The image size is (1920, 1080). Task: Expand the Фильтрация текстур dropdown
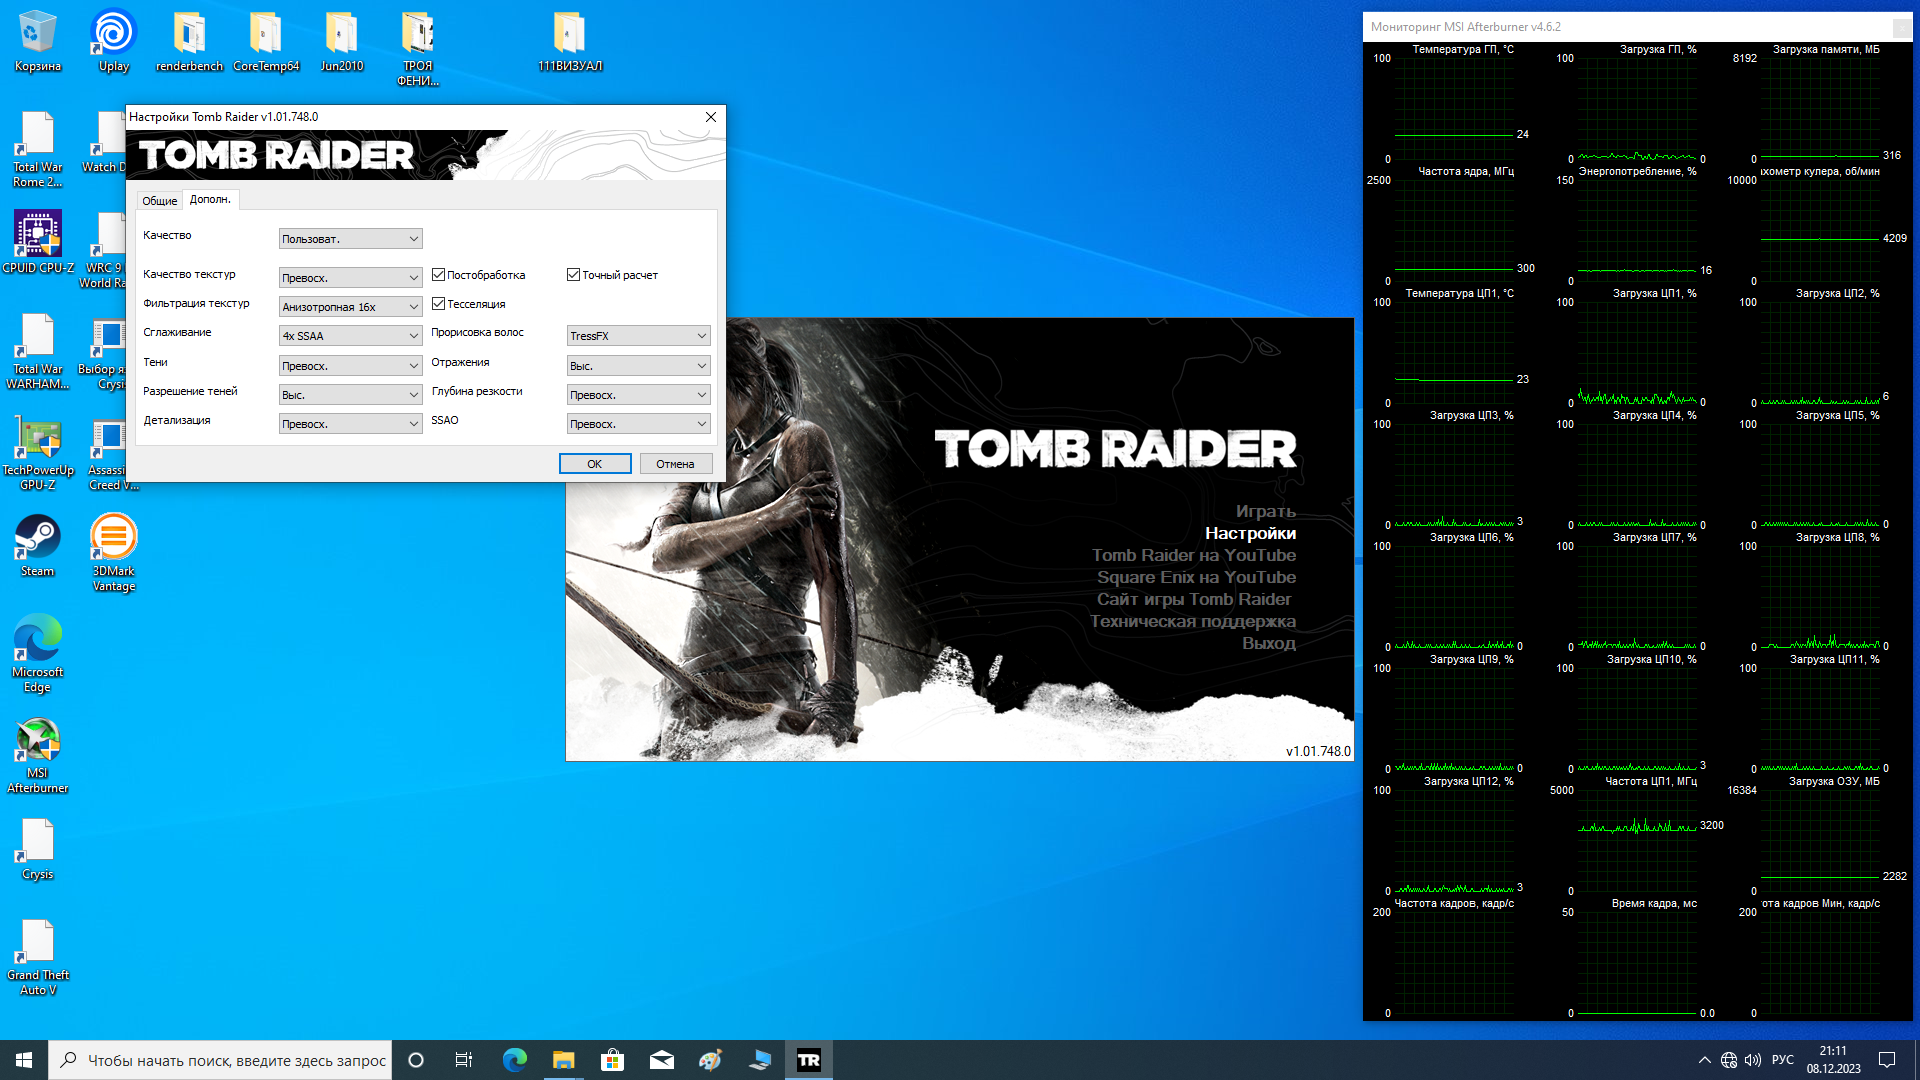click(350, 307)
